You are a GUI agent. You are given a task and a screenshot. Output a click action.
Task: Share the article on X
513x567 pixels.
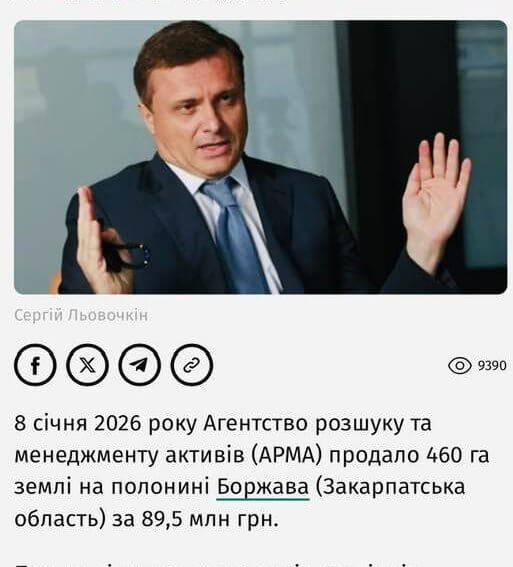click(87, 365)
